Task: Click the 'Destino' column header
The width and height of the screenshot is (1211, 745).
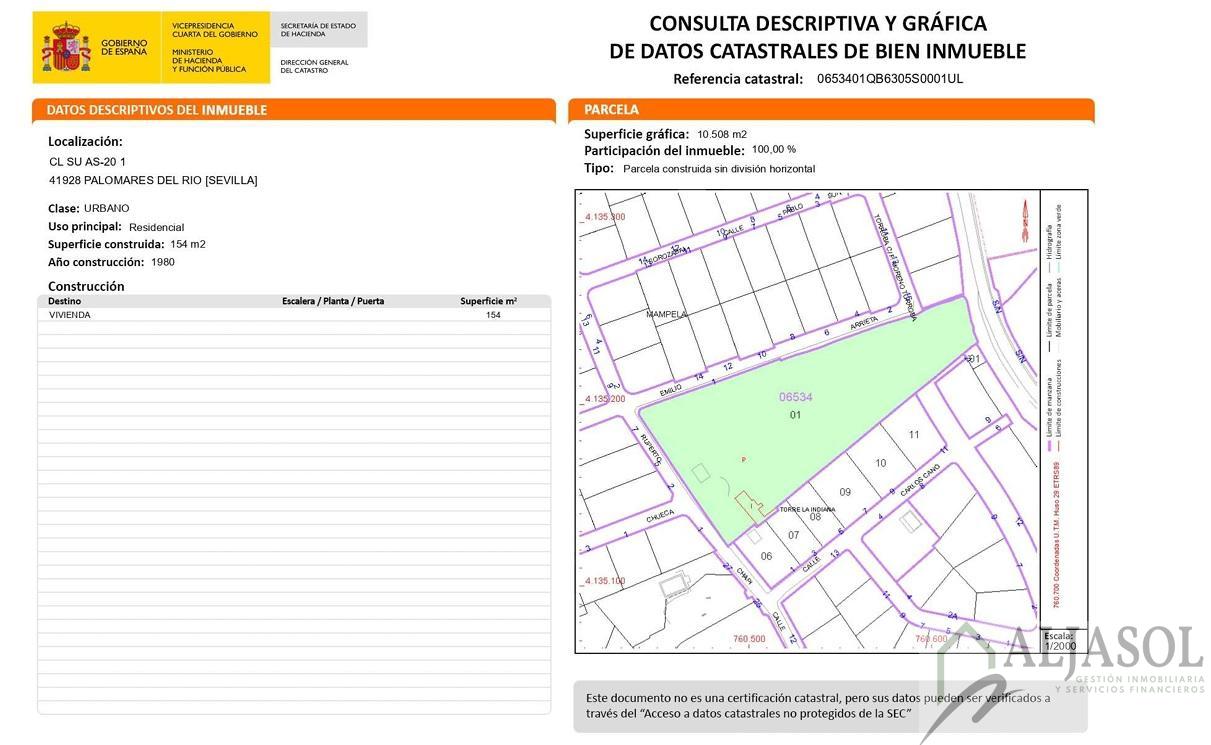Action: 65,301
